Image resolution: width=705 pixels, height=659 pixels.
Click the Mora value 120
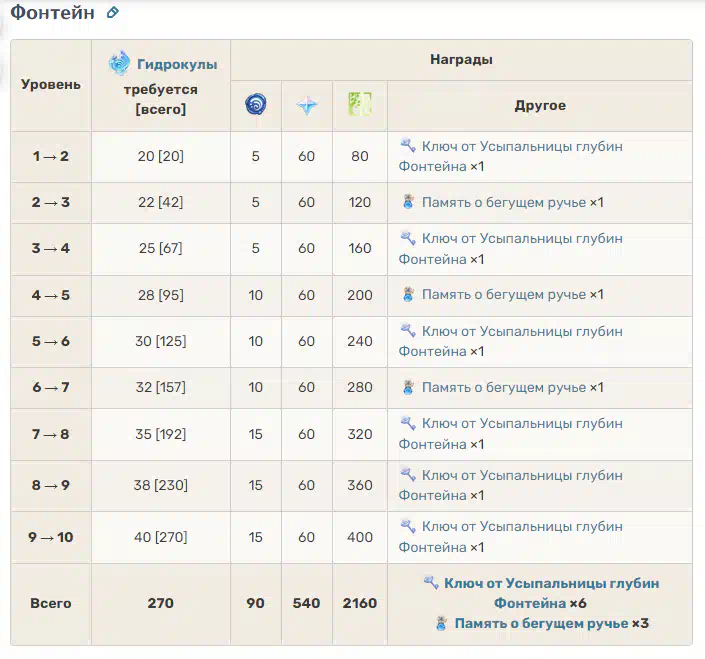pos(360,202)
